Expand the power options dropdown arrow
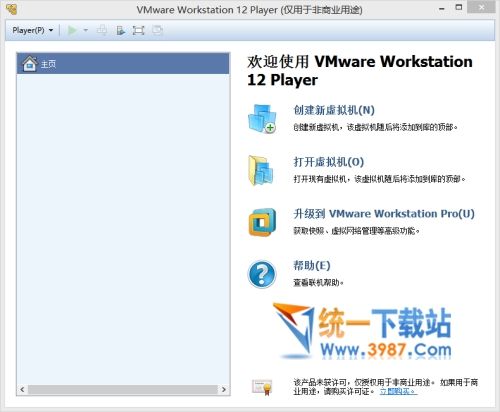The height and width of the screenshot is (412, 500). pyautogui.click(x=86, y=30)
